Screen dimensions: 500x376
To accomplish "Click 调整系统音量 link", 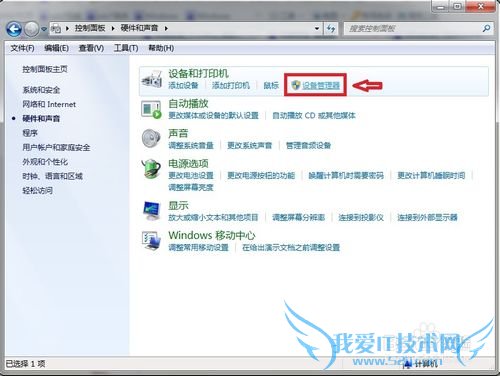I will pyautogui.click(x=191, y=146).
